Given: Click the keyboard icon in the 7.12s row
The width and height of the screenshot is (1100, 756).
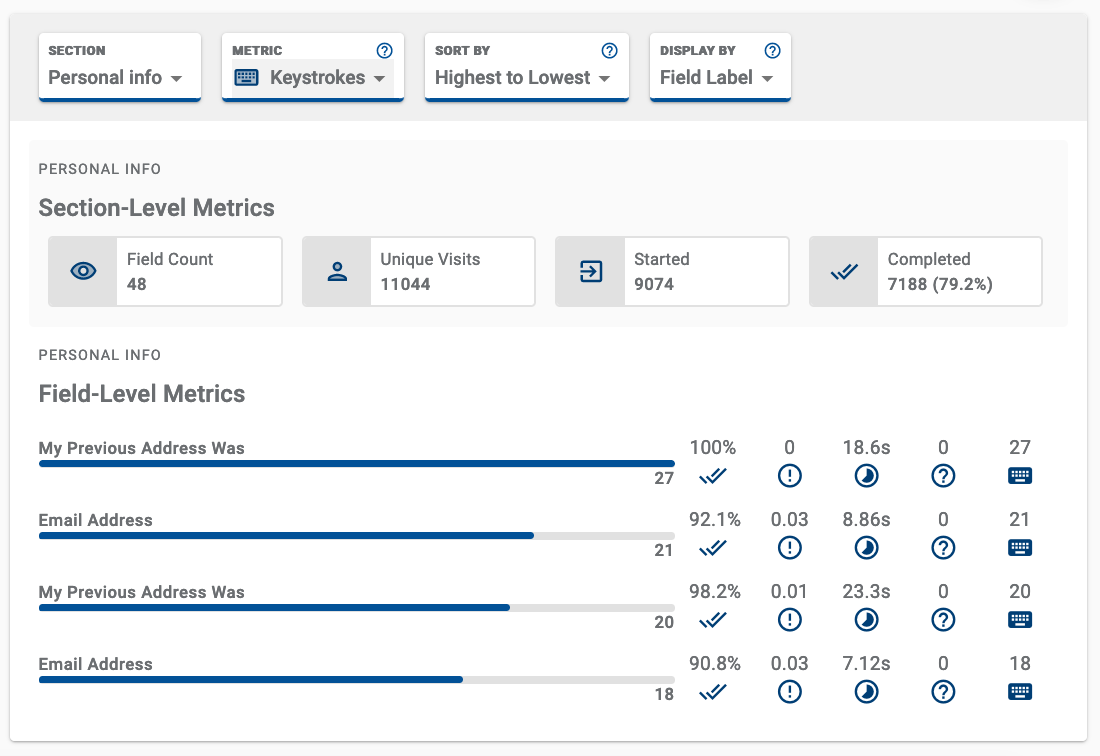Looking at the screenshot, I should [x=1020, y=692].
